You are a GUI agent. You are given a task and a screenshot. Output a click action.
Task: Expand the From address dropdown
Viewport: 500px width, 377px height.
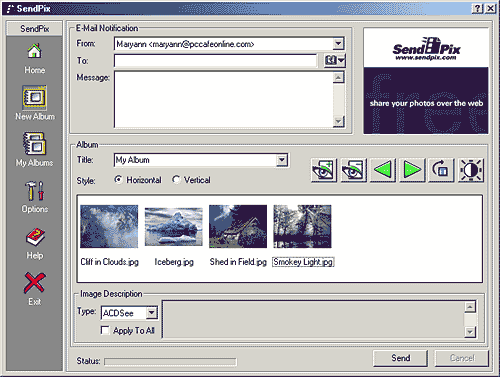(x=338, y=44)
